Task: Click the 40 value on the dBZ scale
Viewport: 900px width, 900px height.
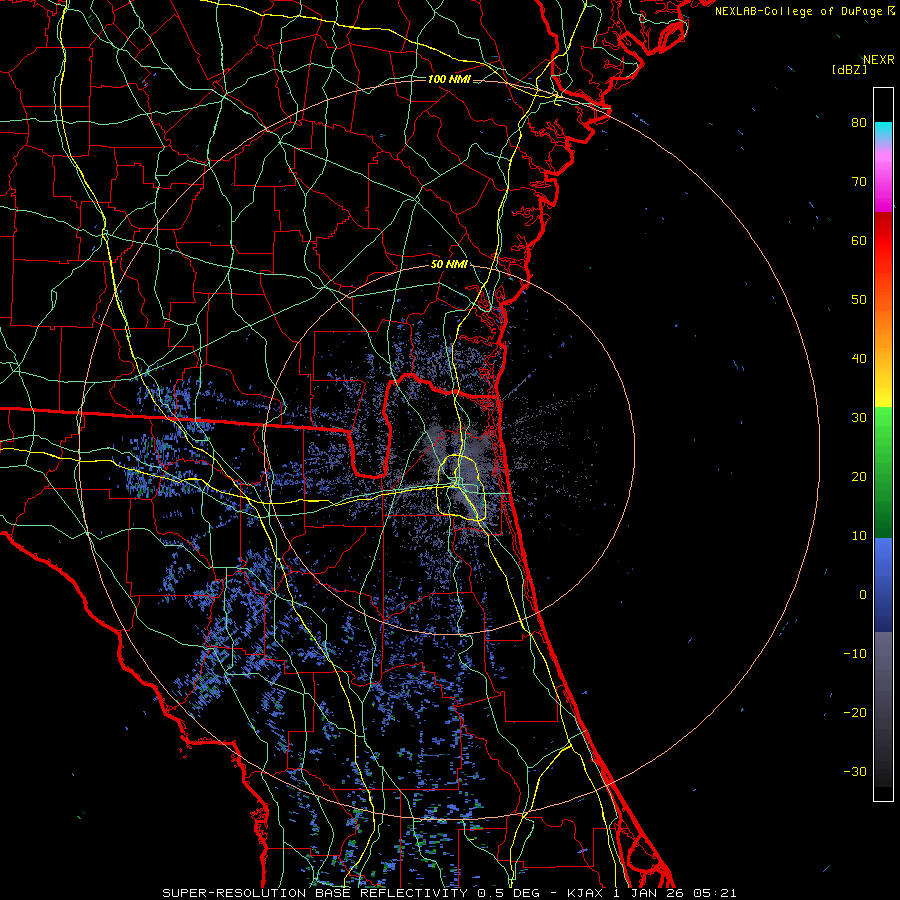Action: coord(859,359)
